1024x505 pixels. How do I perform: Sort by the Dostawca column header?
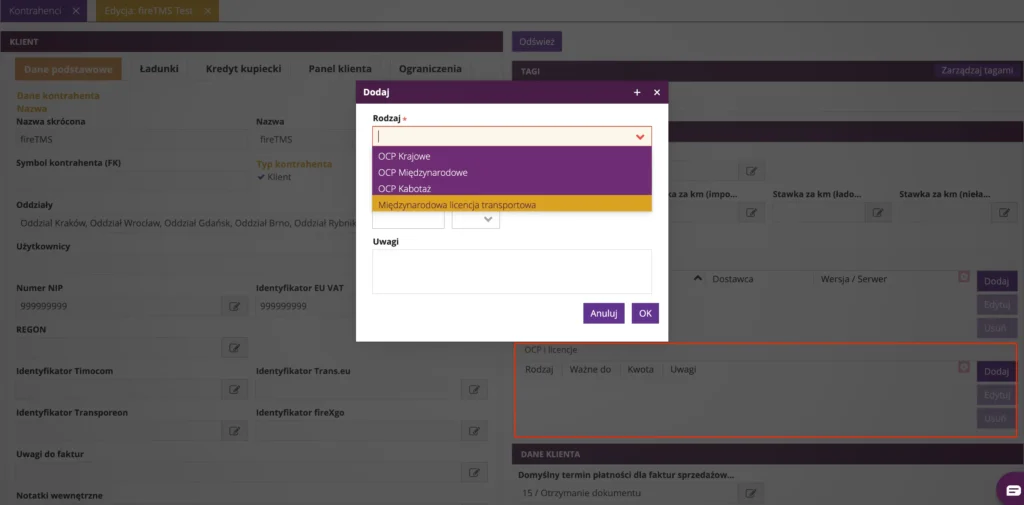point(733,279)
